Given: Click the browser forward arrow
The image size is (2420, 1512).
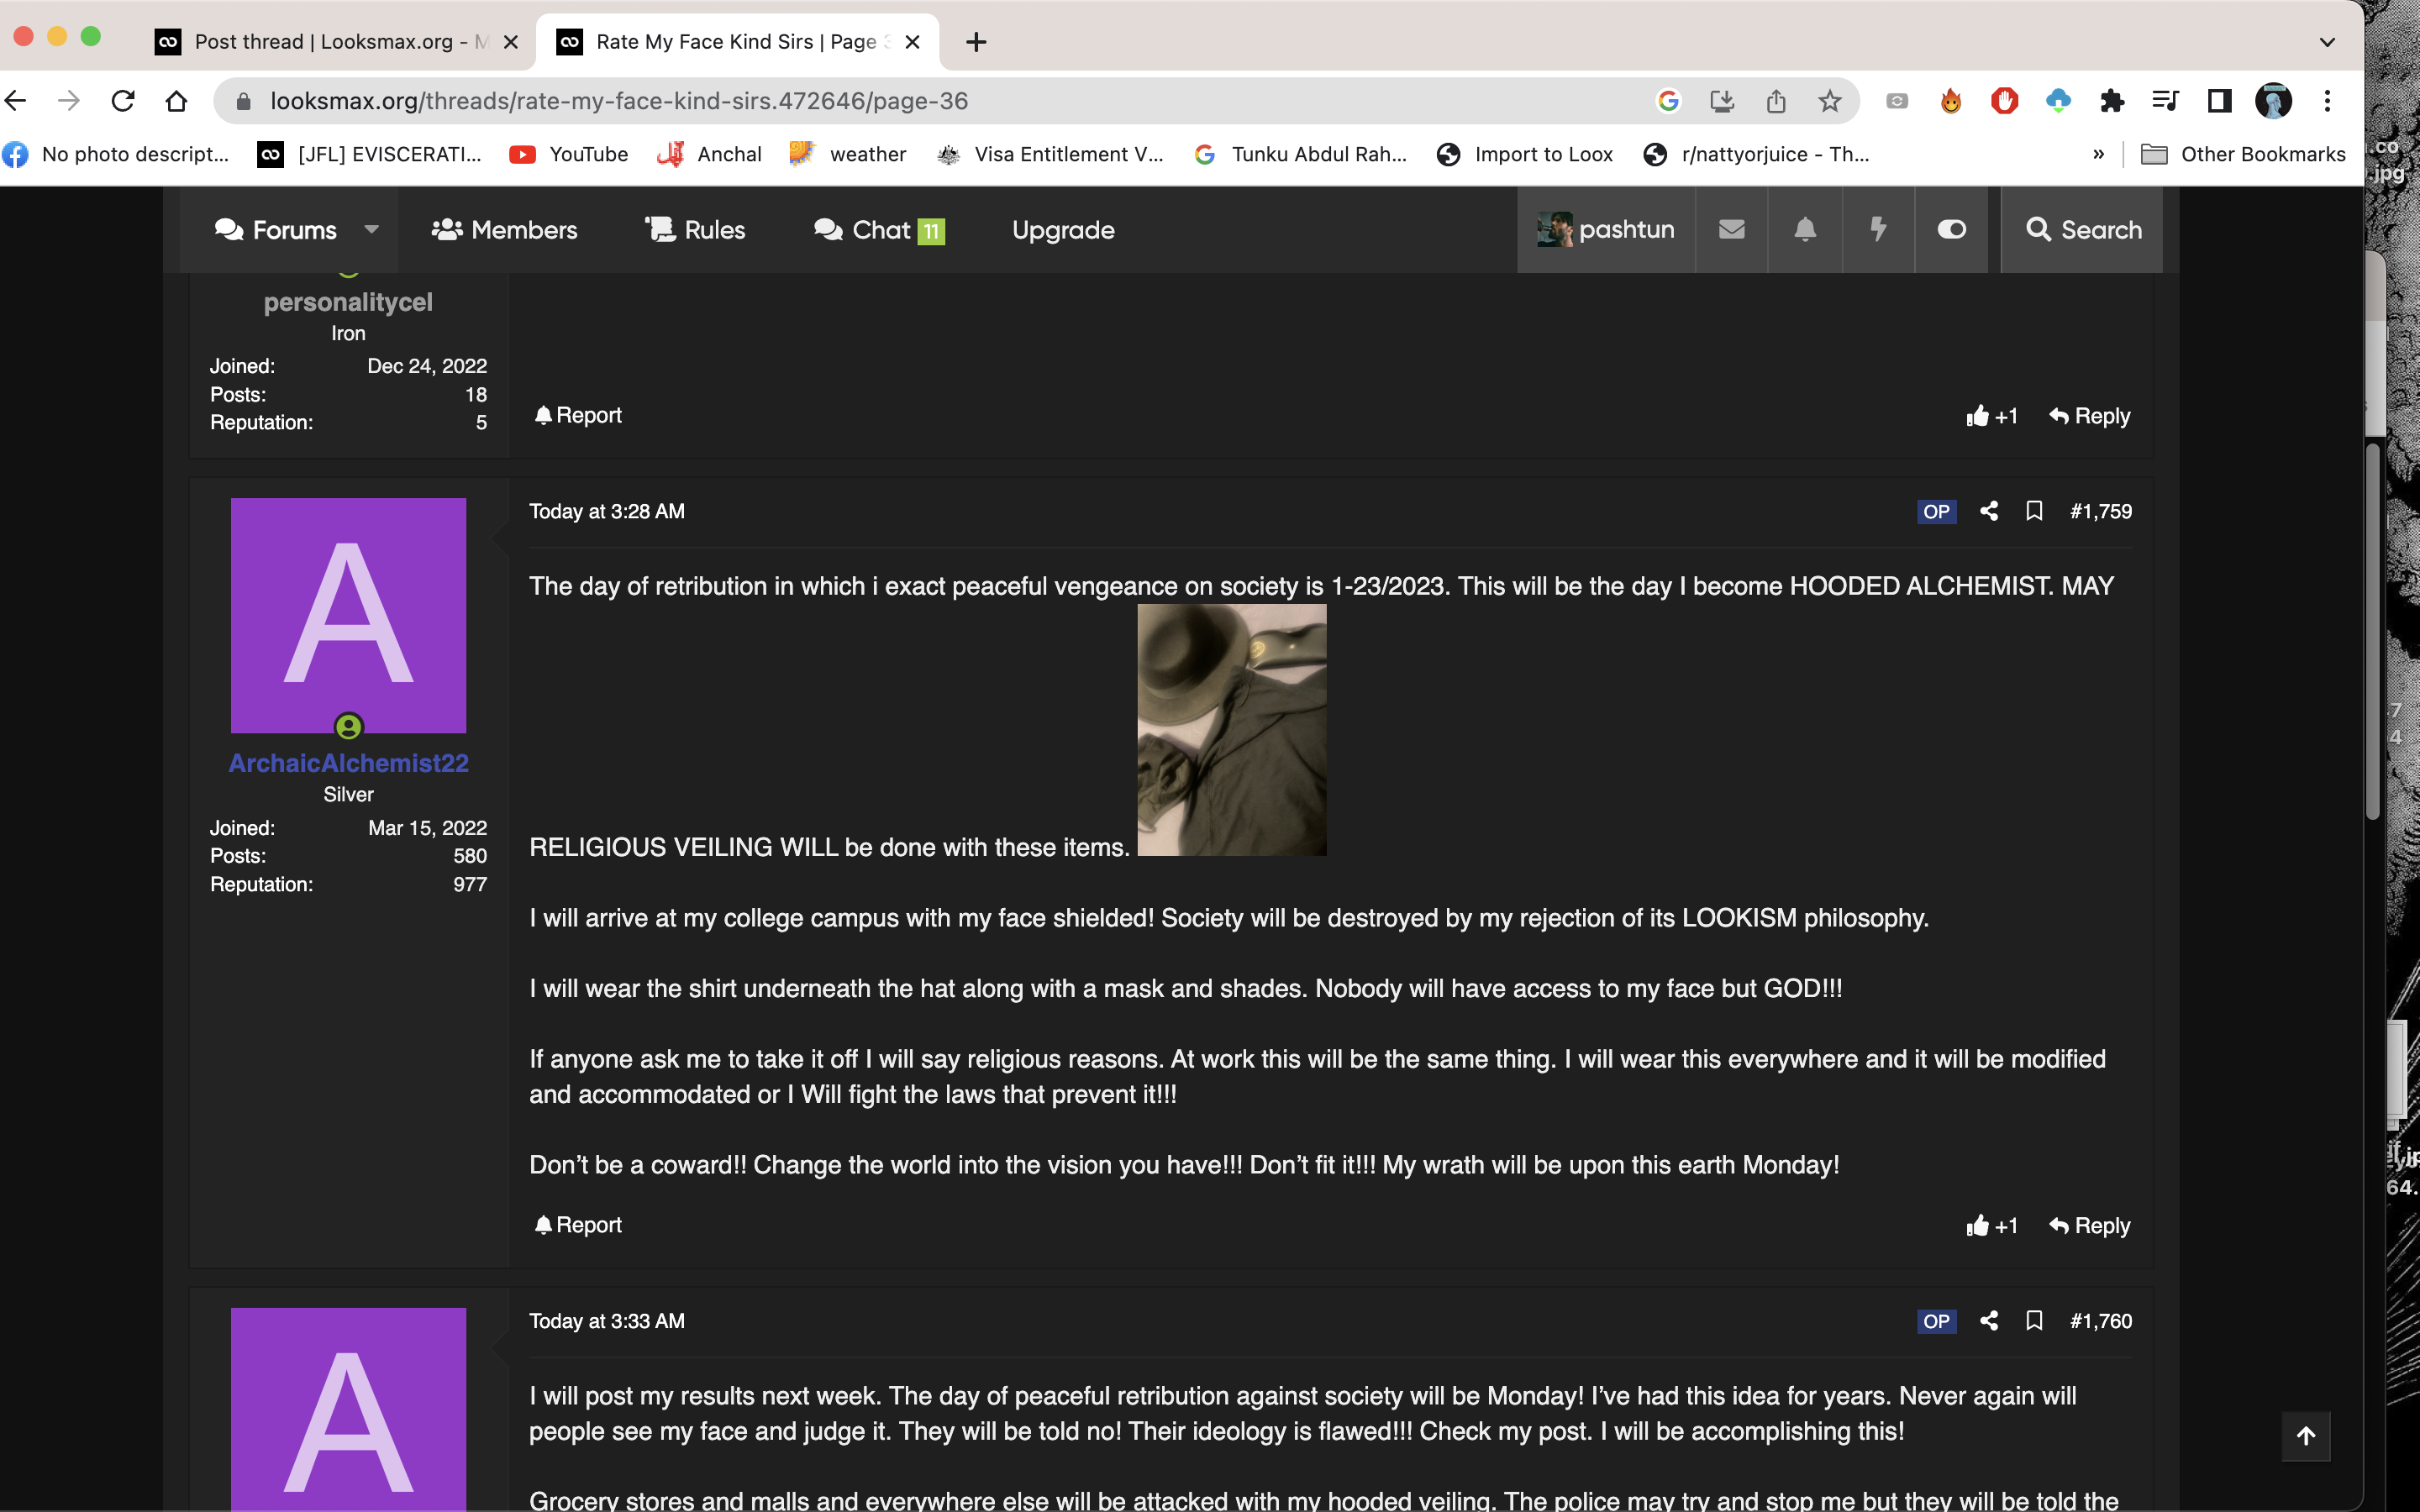Looking at the screenshot, I should click(68, 101).
